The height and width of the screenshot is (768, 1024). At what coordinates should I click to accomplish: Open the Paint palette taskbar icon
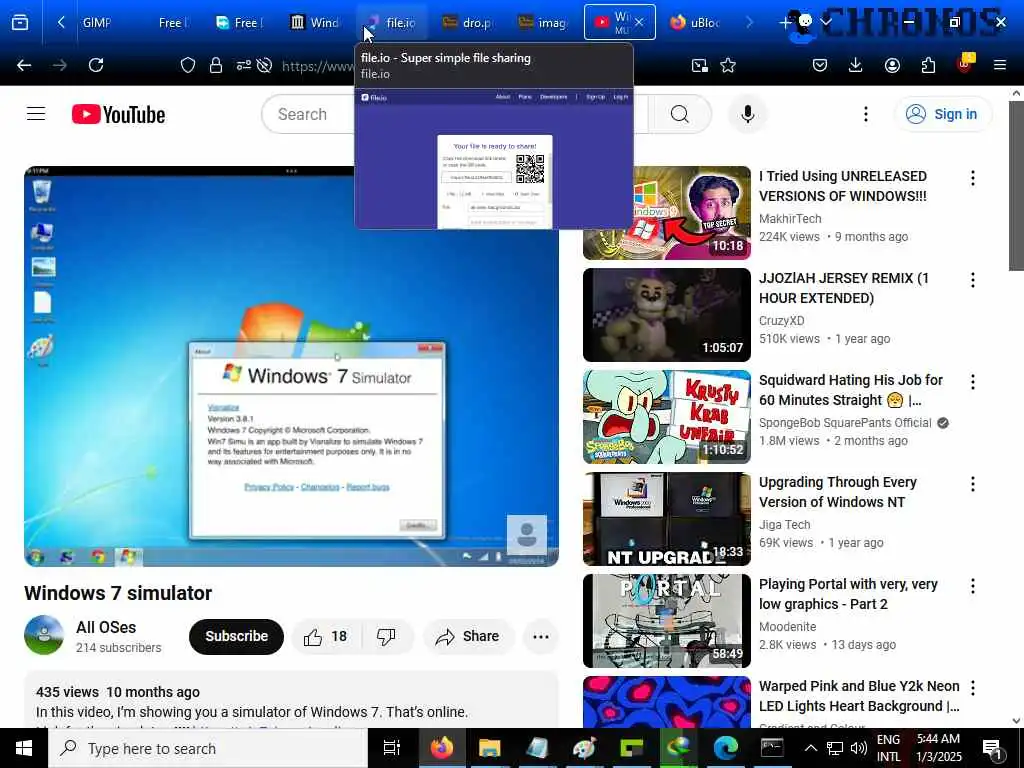click(x=584, y=748)
